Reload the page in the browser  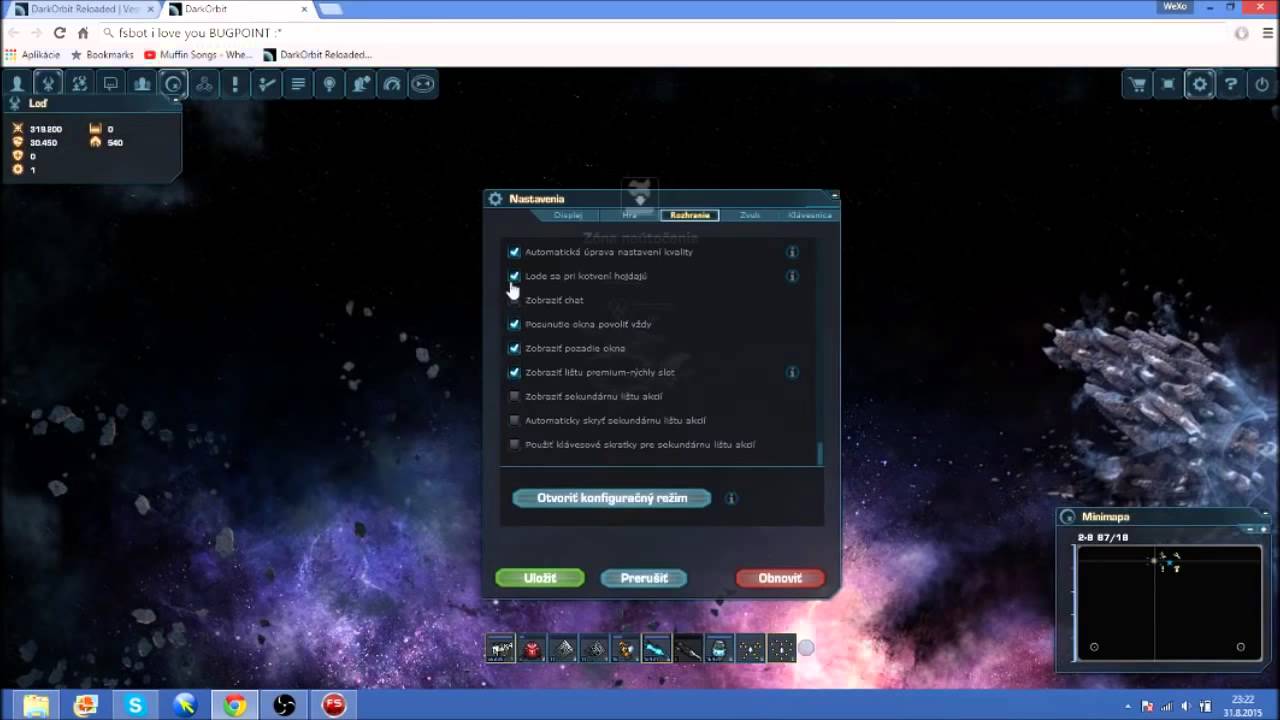point(60,33)
